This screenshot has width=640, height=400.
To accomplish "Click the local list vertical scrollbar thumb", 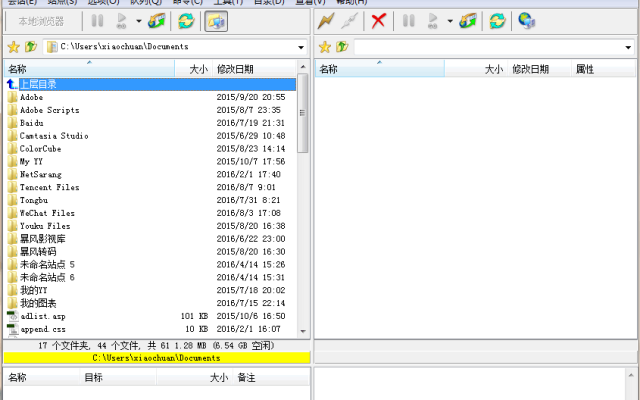I will [302, 113].
